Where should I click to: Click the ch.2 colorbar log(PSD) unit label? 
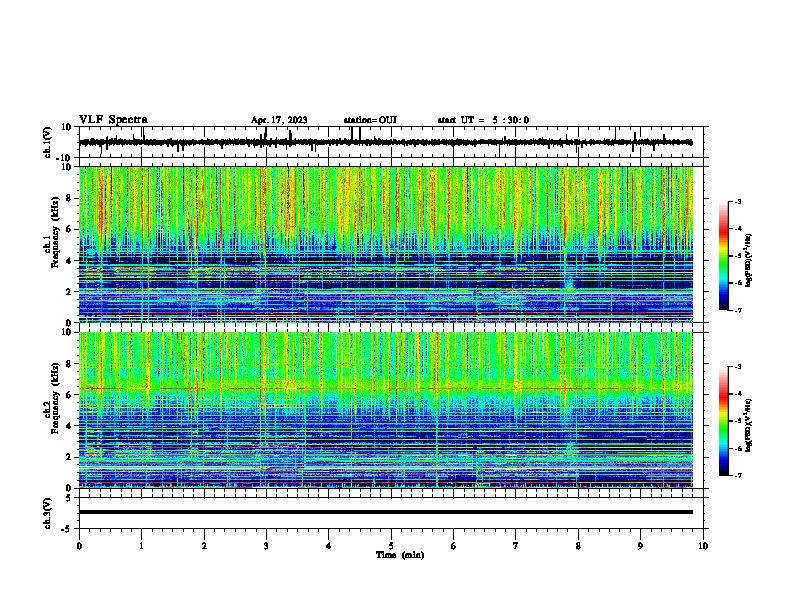coord(748,425)
